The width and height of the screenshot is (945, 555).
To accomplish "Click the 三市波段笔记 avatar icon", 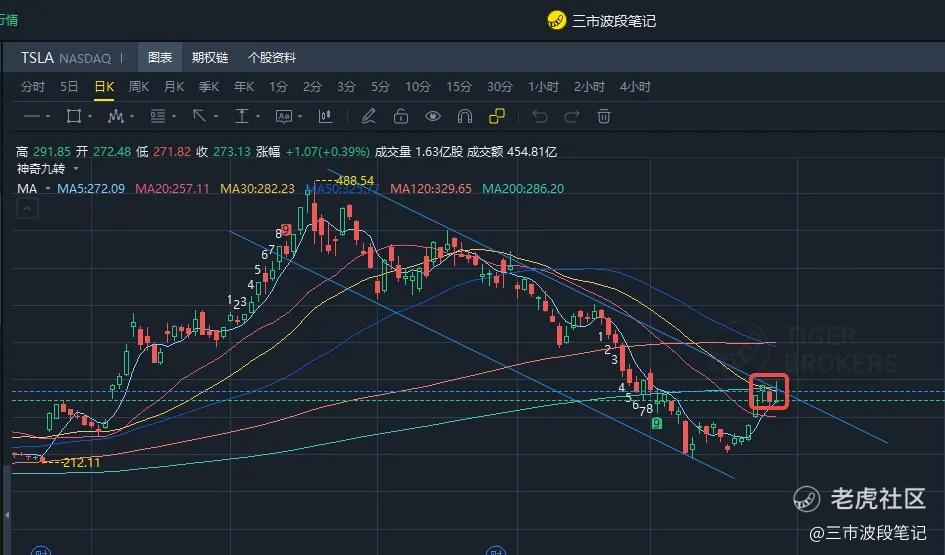I will (x=556, y=20).
